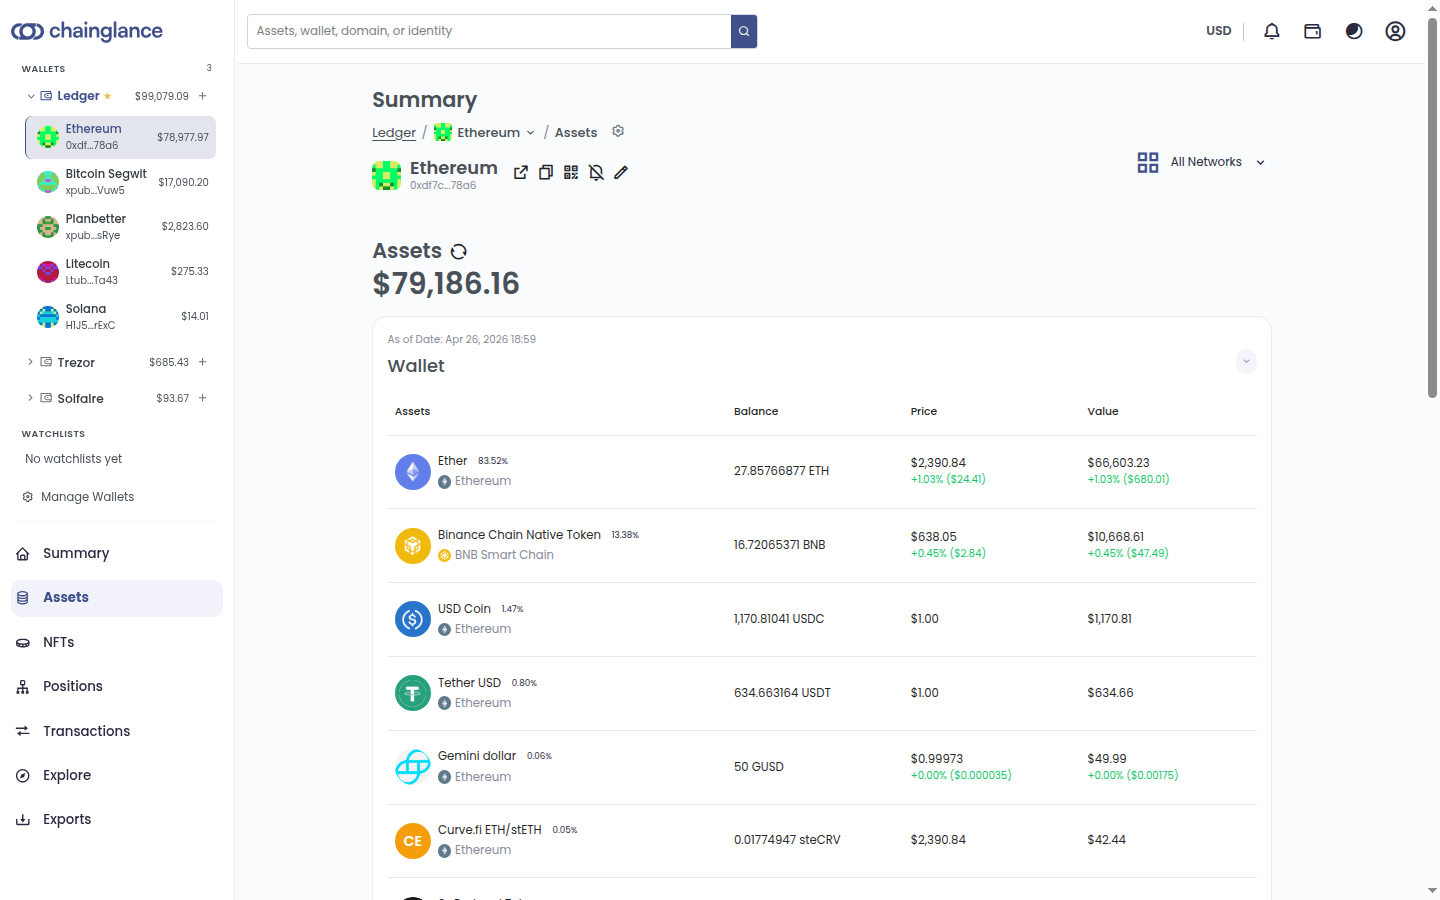Select the Bitcoin Segwit wallet avatar
Screen dimensions: 1440x900
coord(48,182)
